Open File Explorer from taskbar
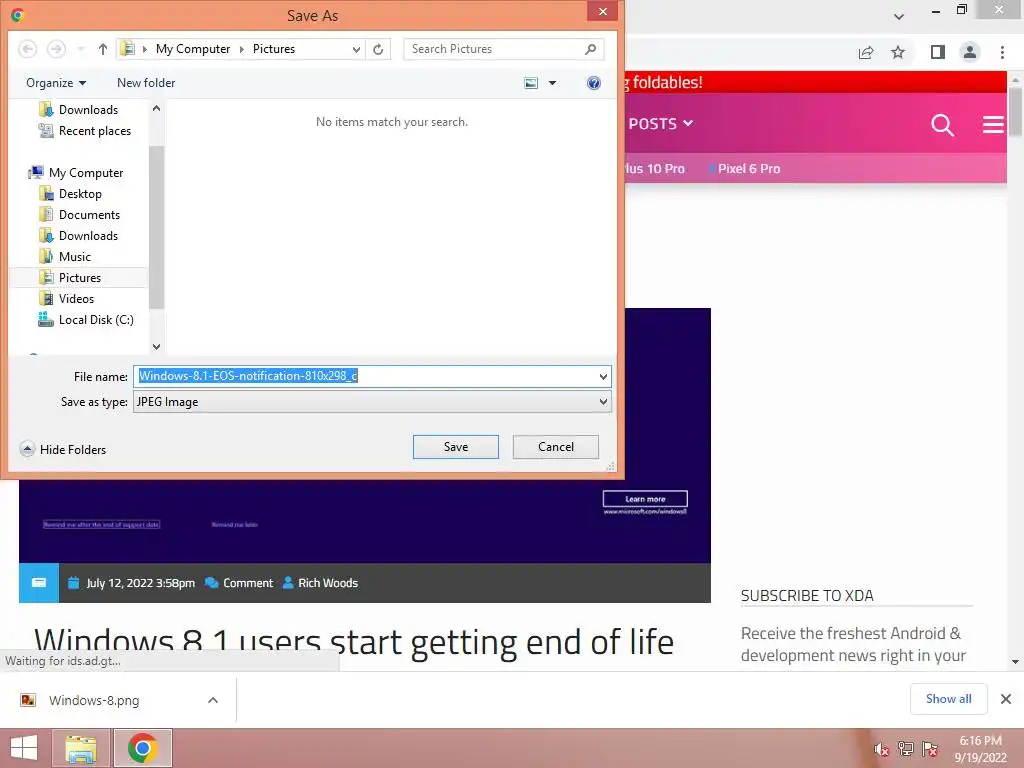 (x=81, y=748)
